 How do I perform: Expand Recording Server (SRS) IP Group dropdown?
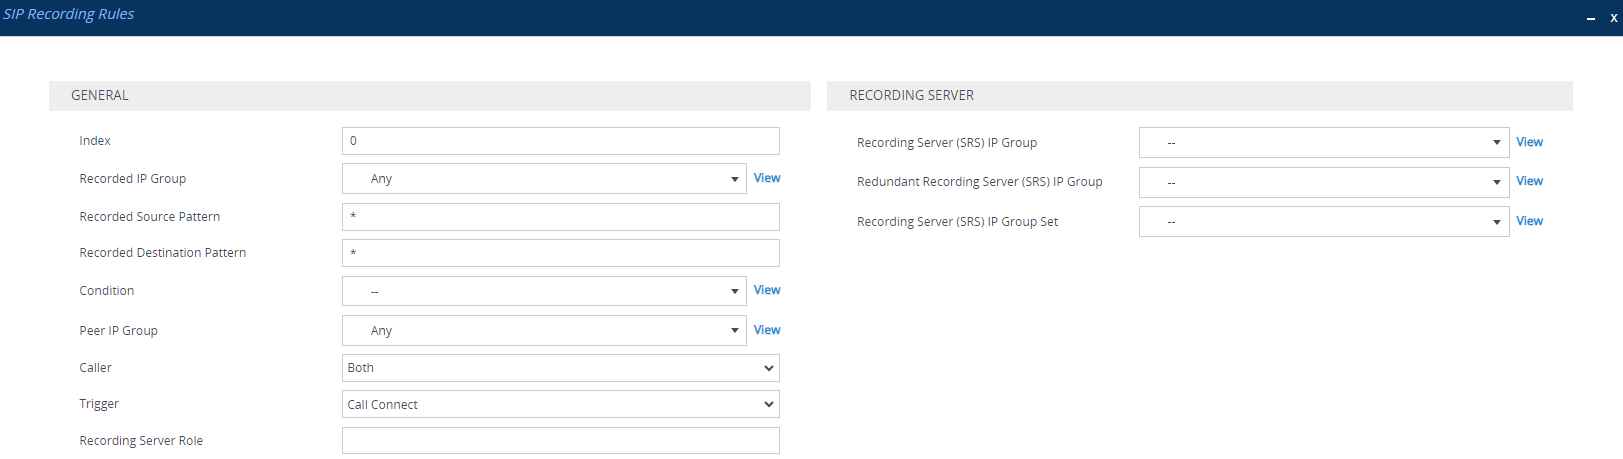tap(1323, 143)
